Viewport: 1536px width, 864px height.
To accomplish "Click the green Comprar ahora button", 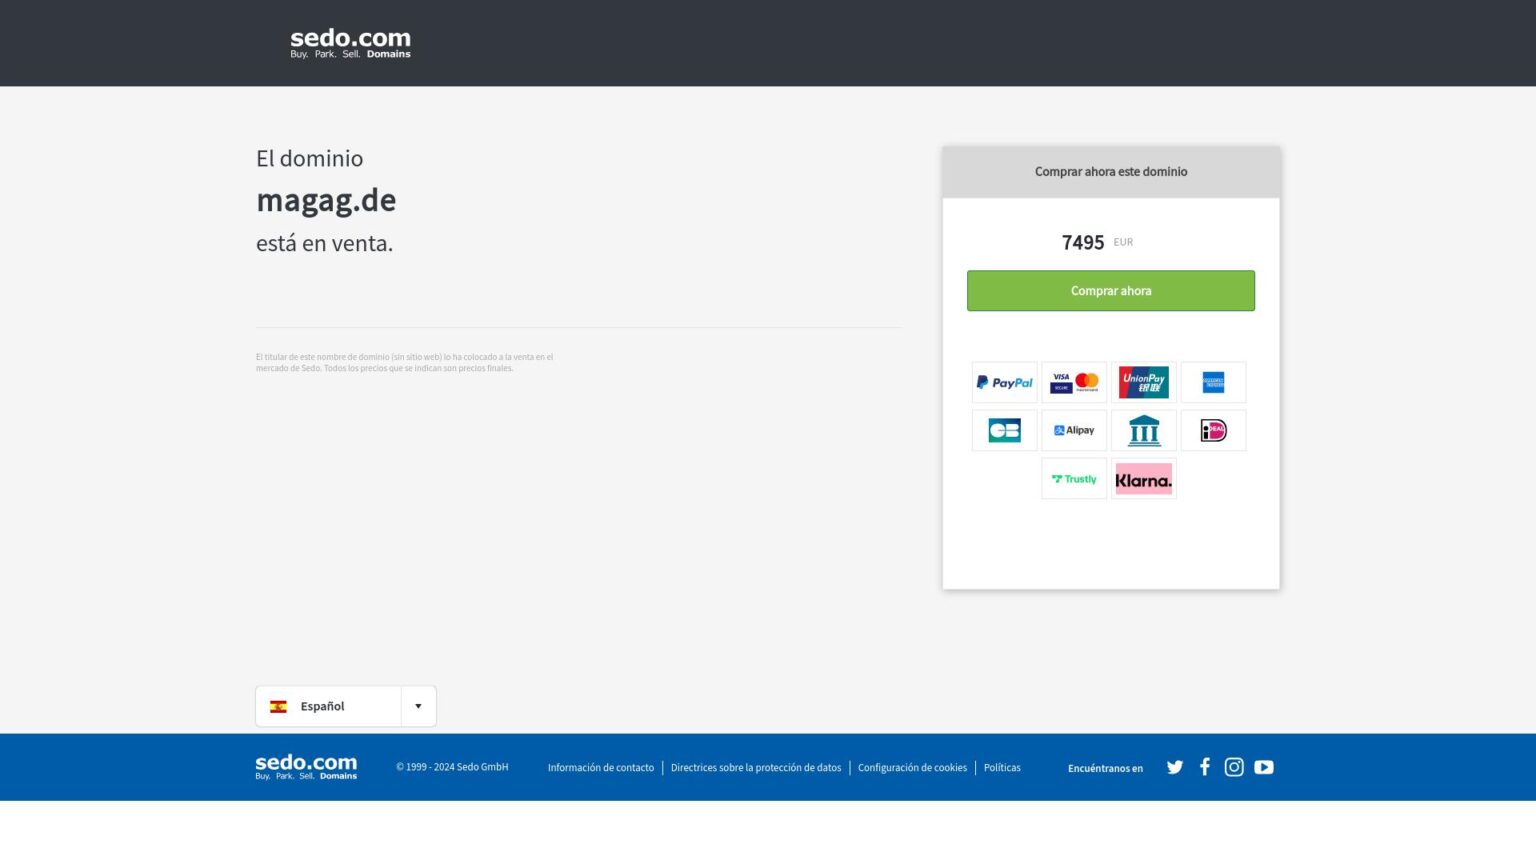I will pos(1110,291).
